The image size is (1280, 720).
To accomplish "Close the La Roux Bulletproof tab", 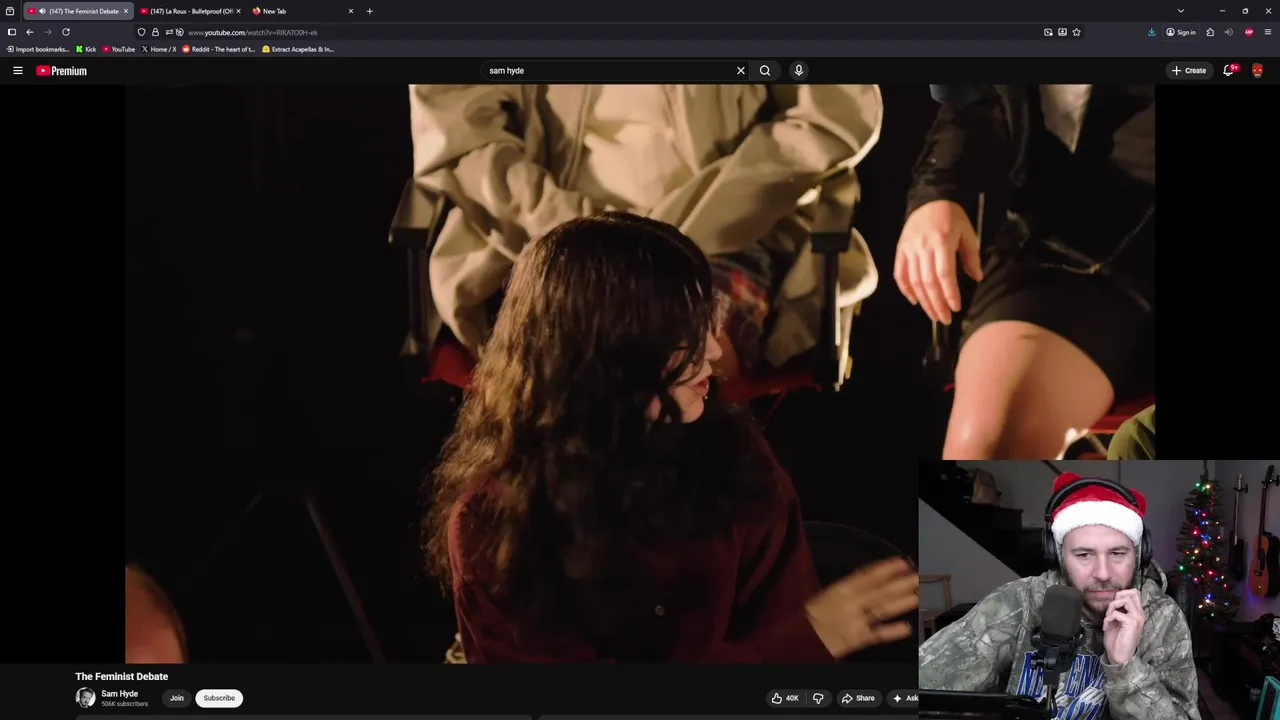I will click(238, 11).
